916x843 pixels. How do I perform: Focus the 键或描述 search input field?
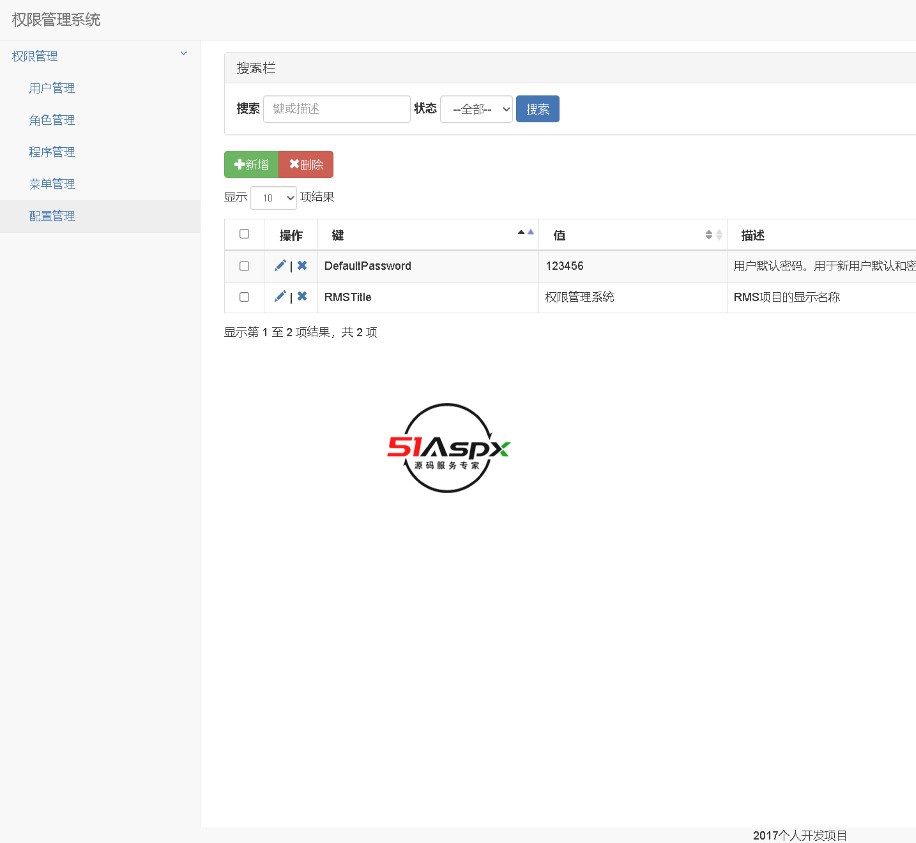(336, 109)
